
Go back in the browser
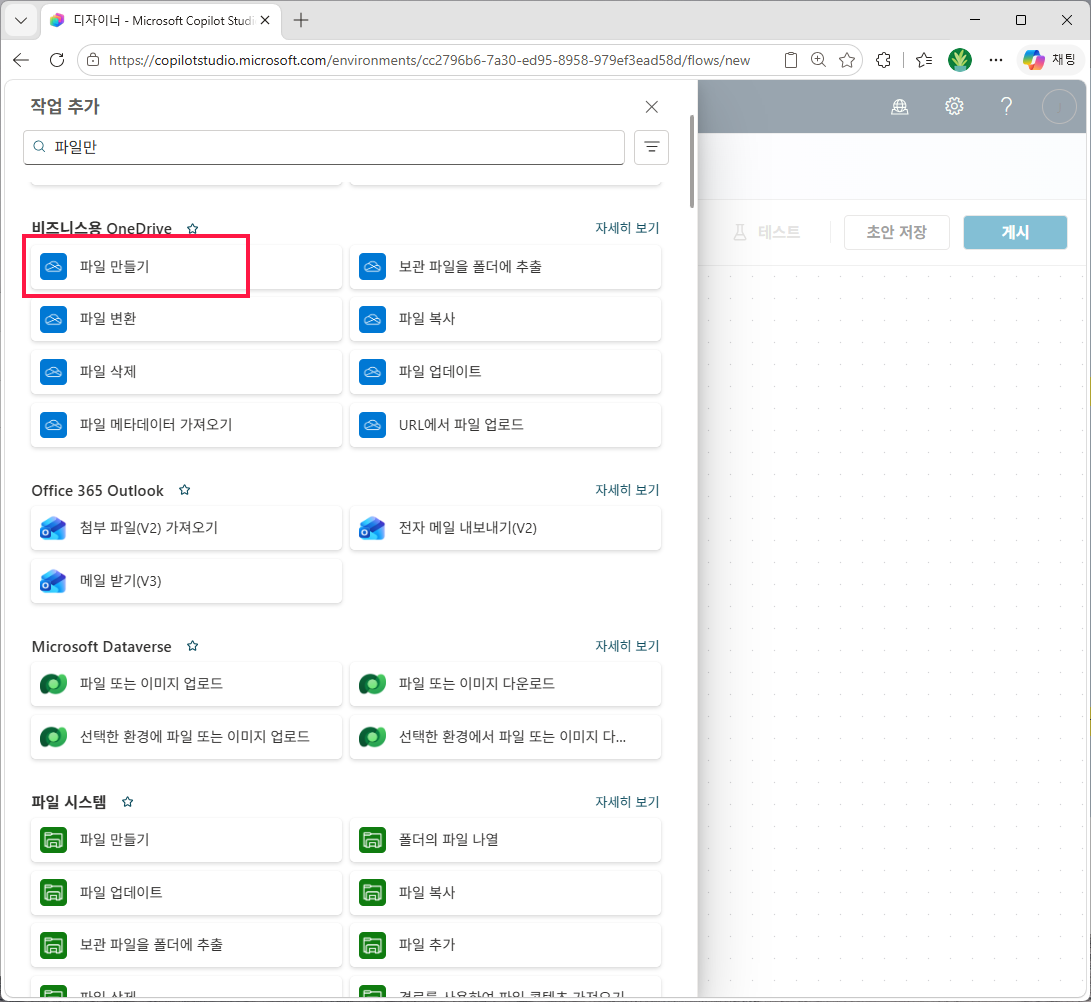(22, 60)
